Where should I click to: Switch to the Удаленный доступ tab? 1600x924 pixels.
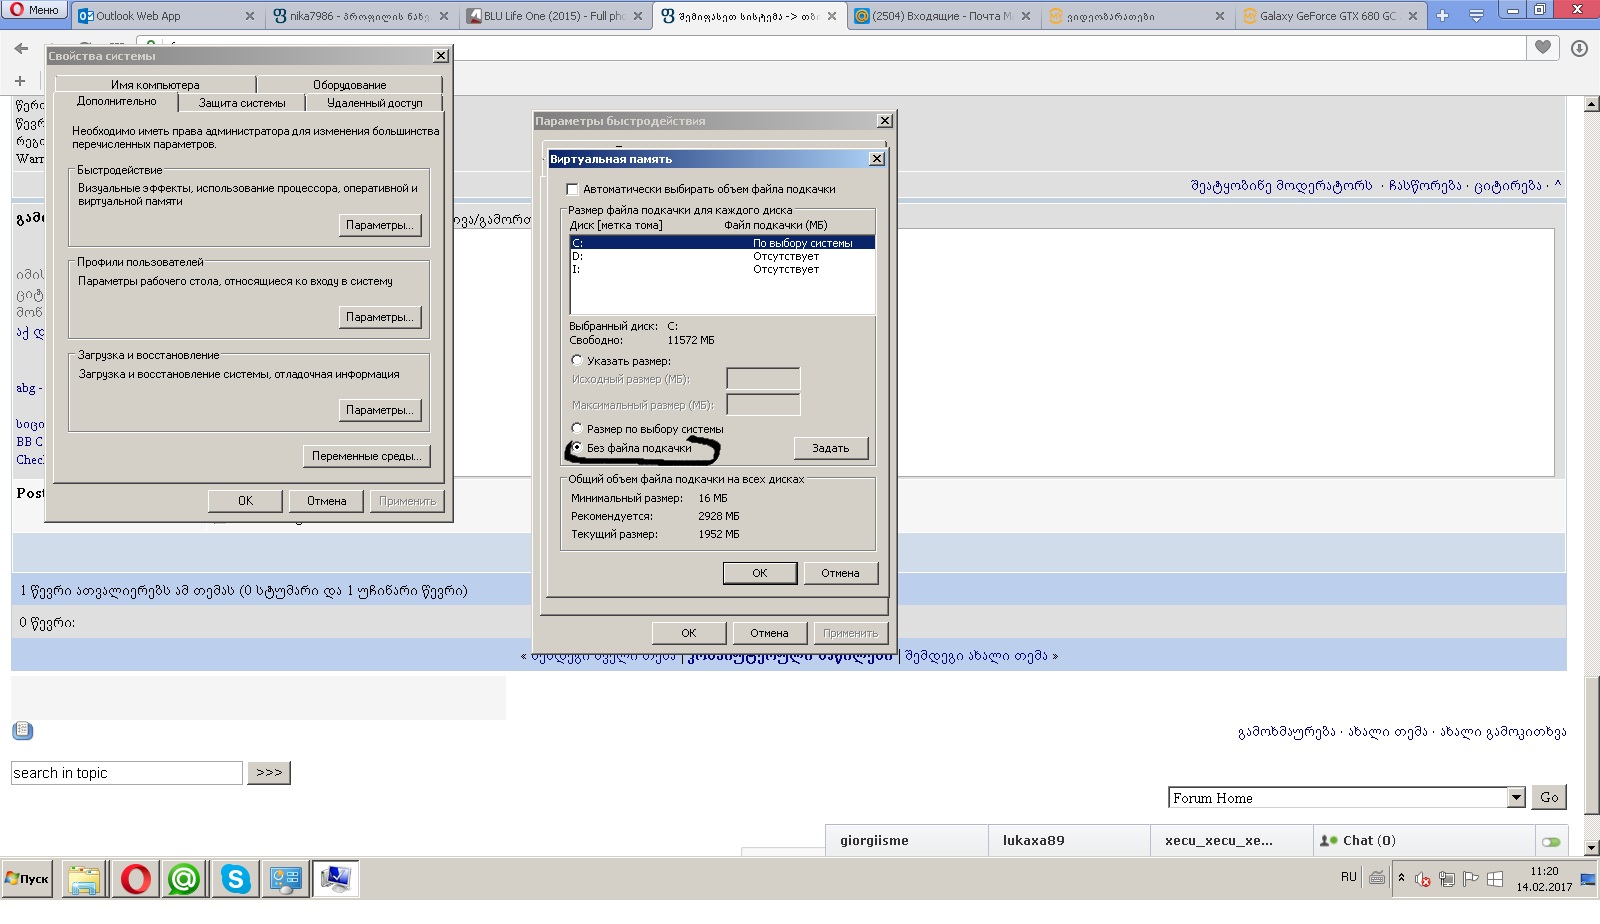[374, 103]
